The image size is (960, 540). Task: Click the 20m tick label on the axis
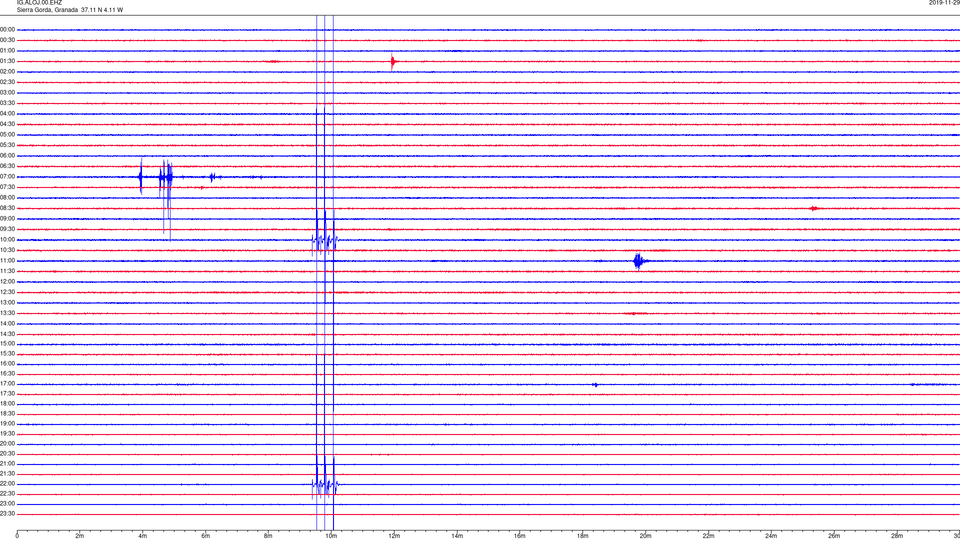tap(645, 536)
